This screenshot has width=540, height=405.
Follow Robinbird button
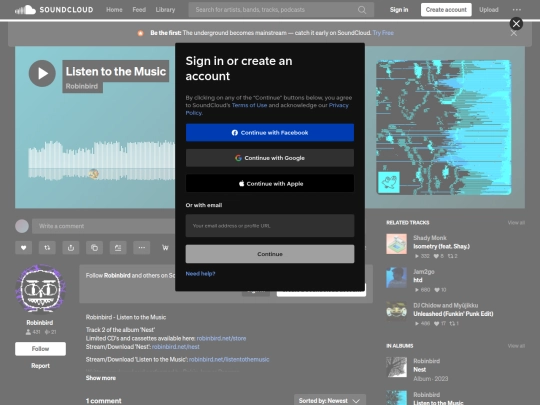point(40,349)
